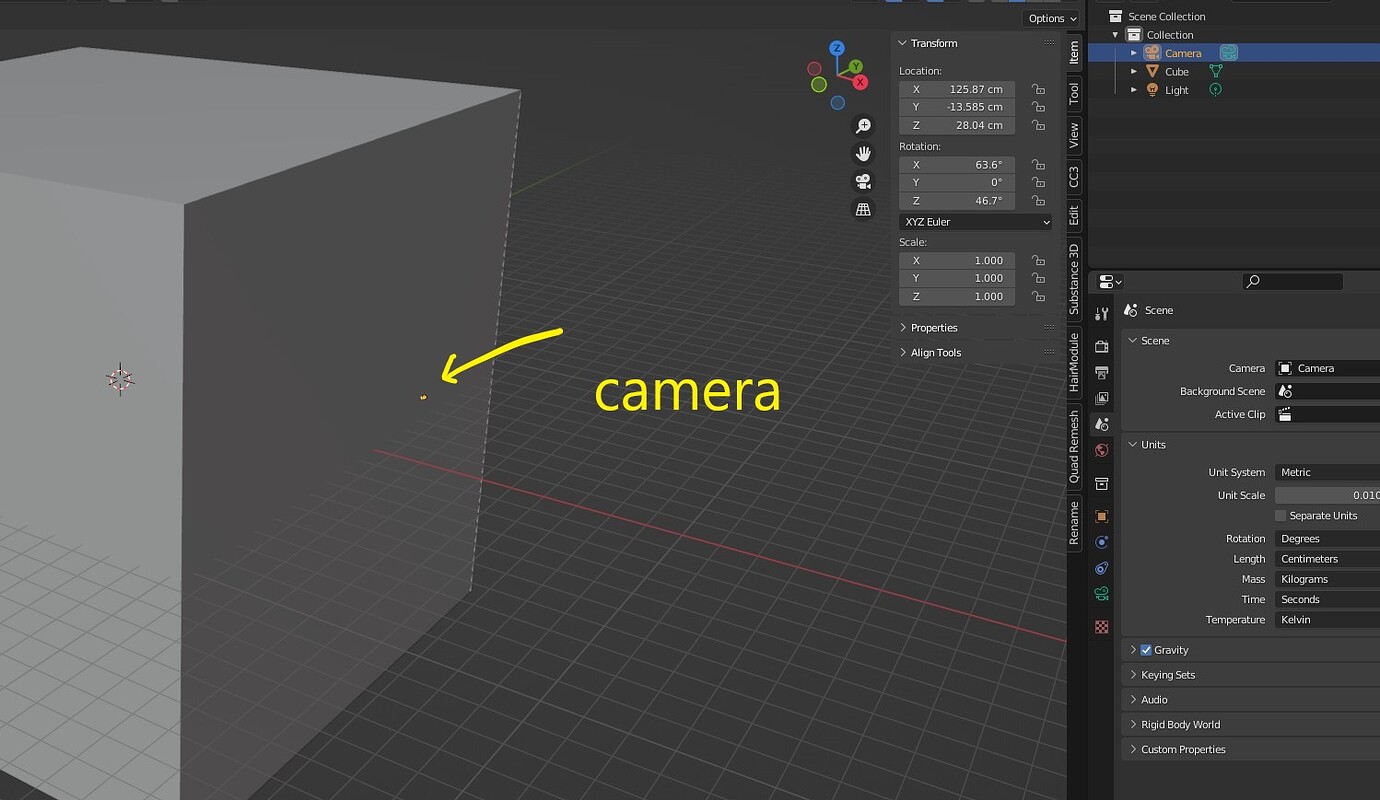Open the Unit System Metric dropdown
1380x800 pixels.
tap(1328, 473)
